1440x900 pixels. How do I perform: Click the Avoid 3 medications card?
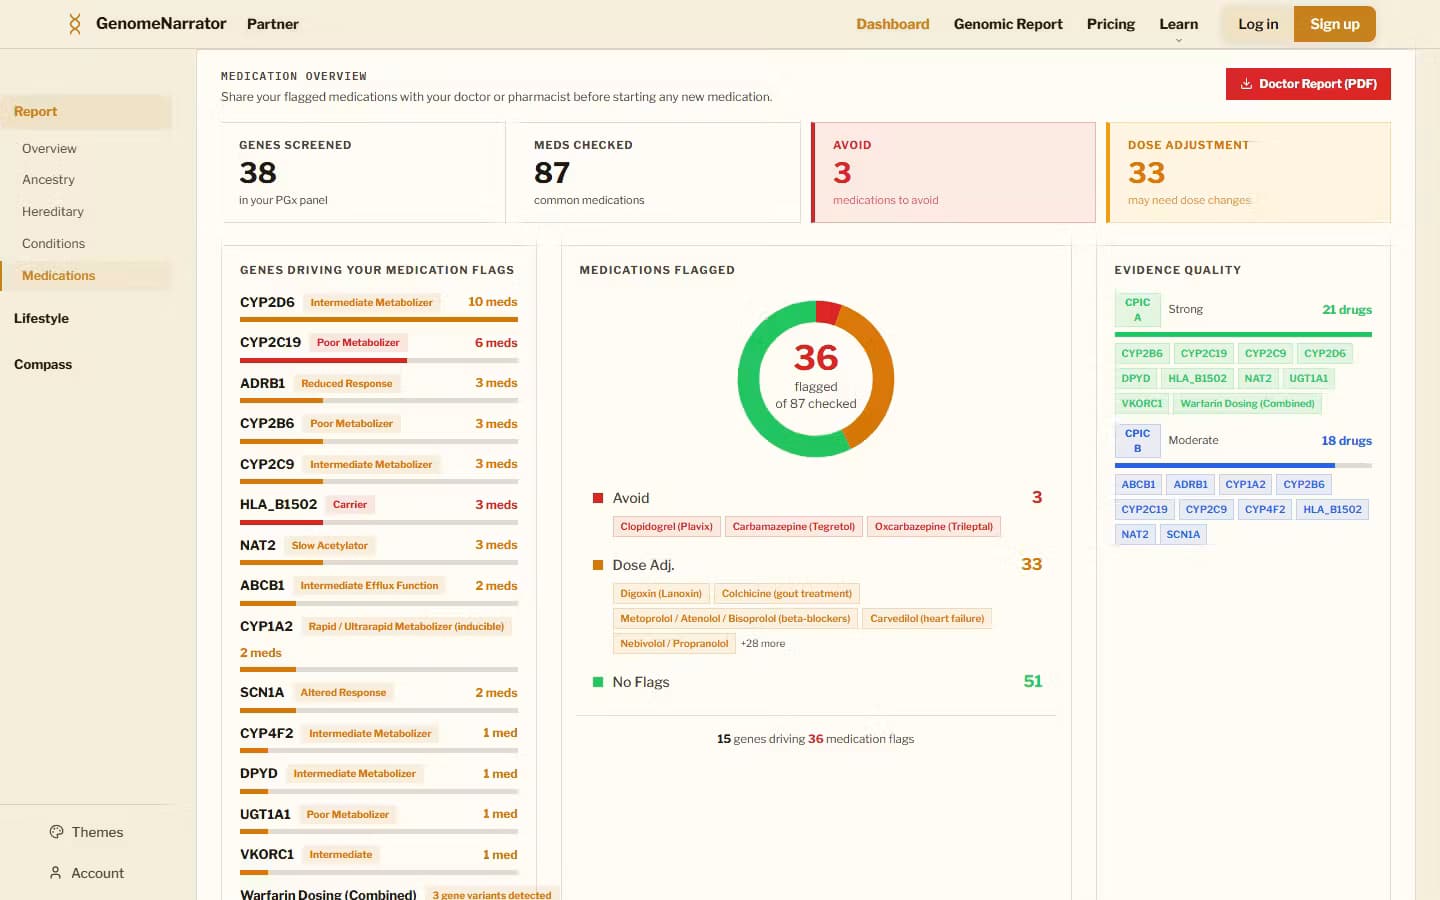coord(954,172)
